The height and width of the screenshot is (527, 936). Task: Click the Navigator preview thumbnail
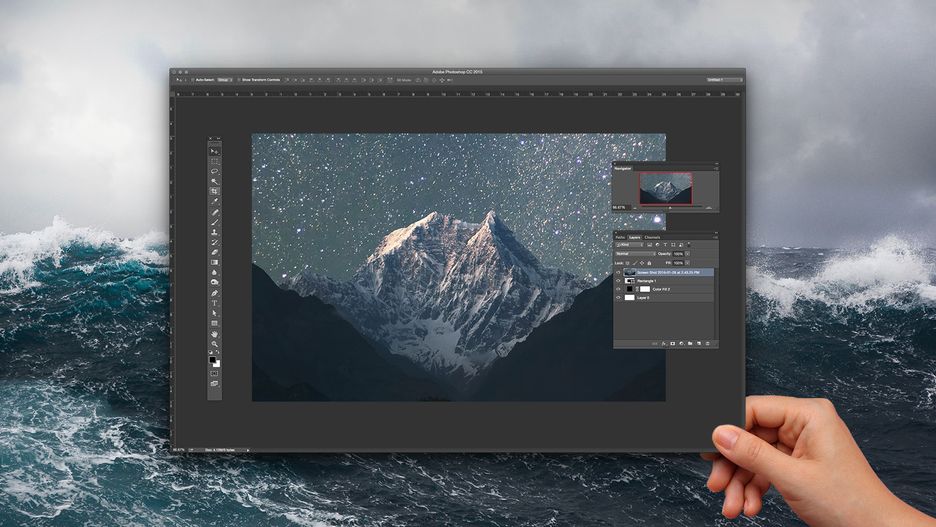click(x=666, y=189)
